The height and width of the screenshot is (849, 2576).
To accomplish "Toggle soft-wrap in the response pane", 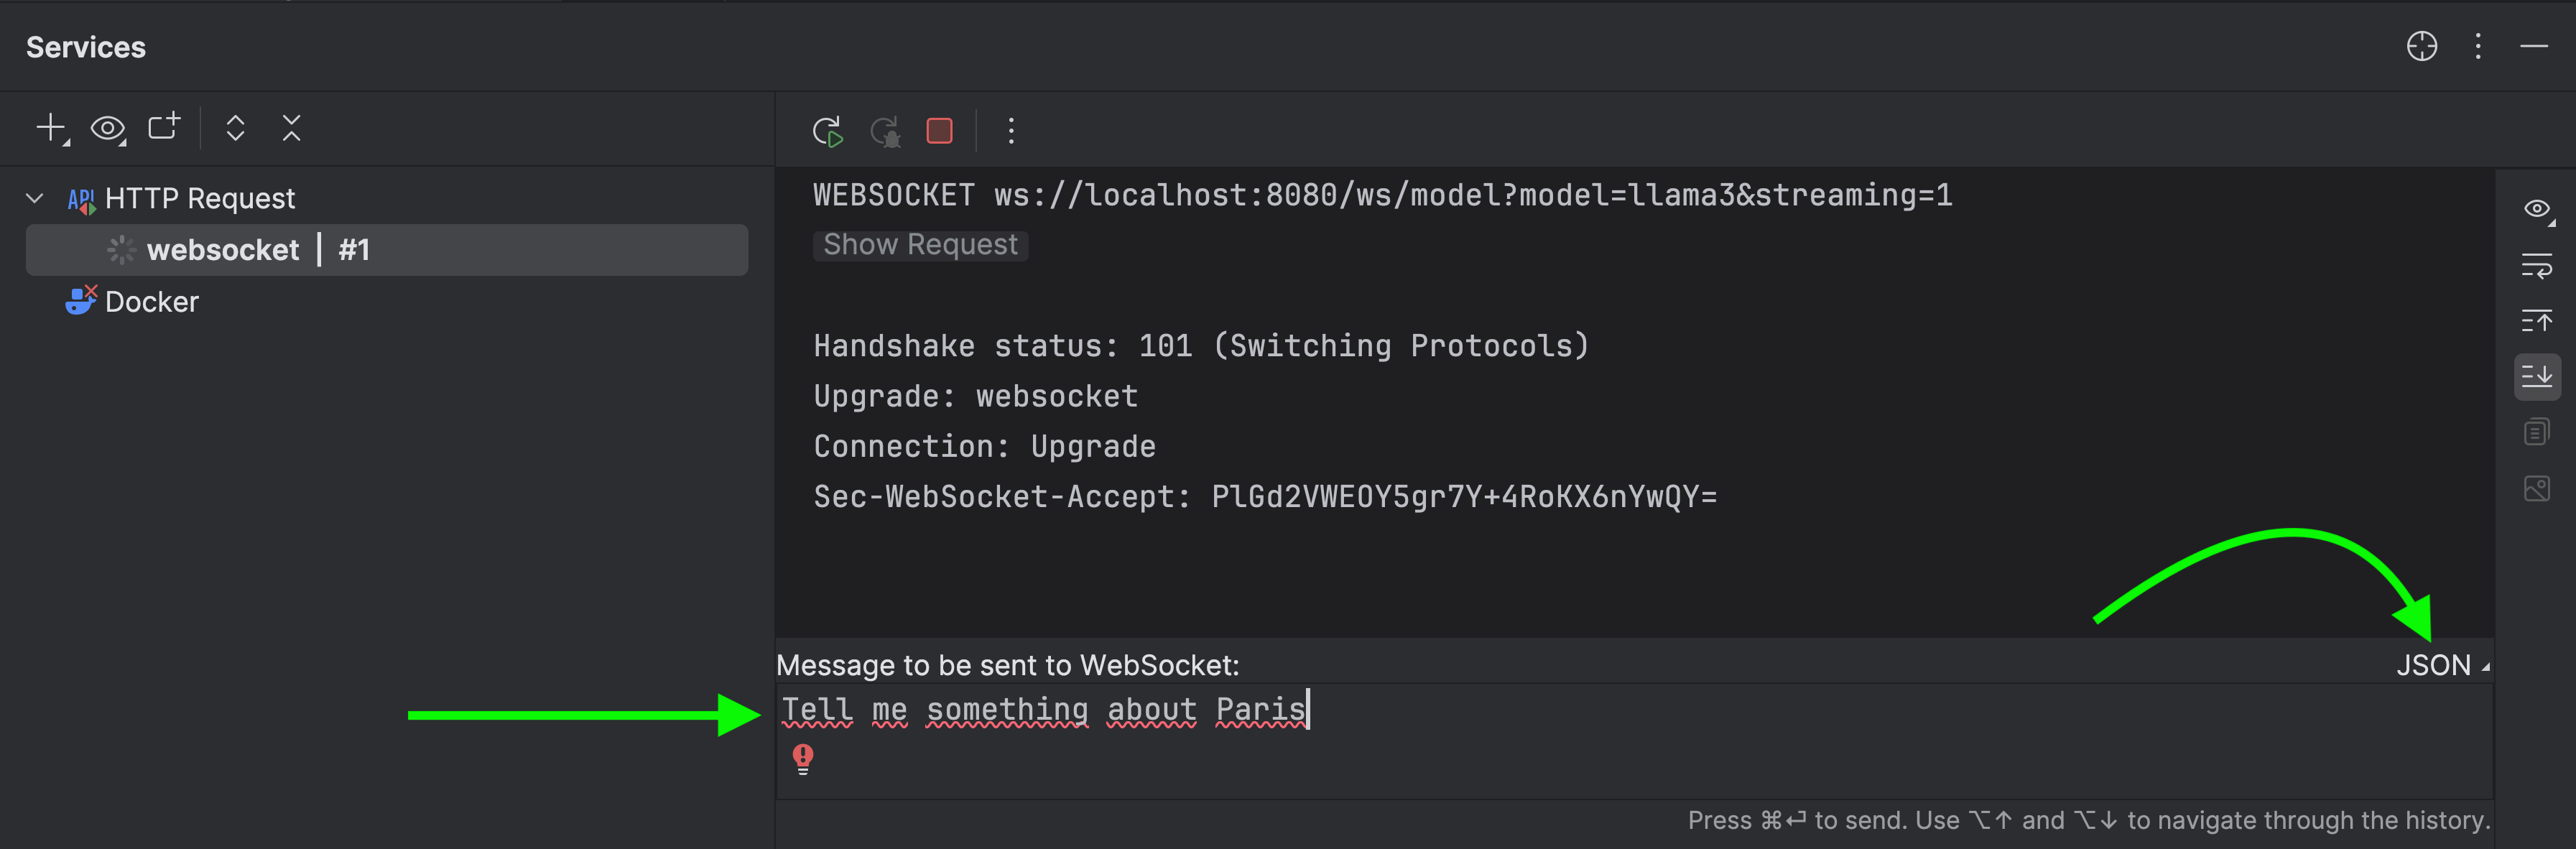I will coord(2537,266).
